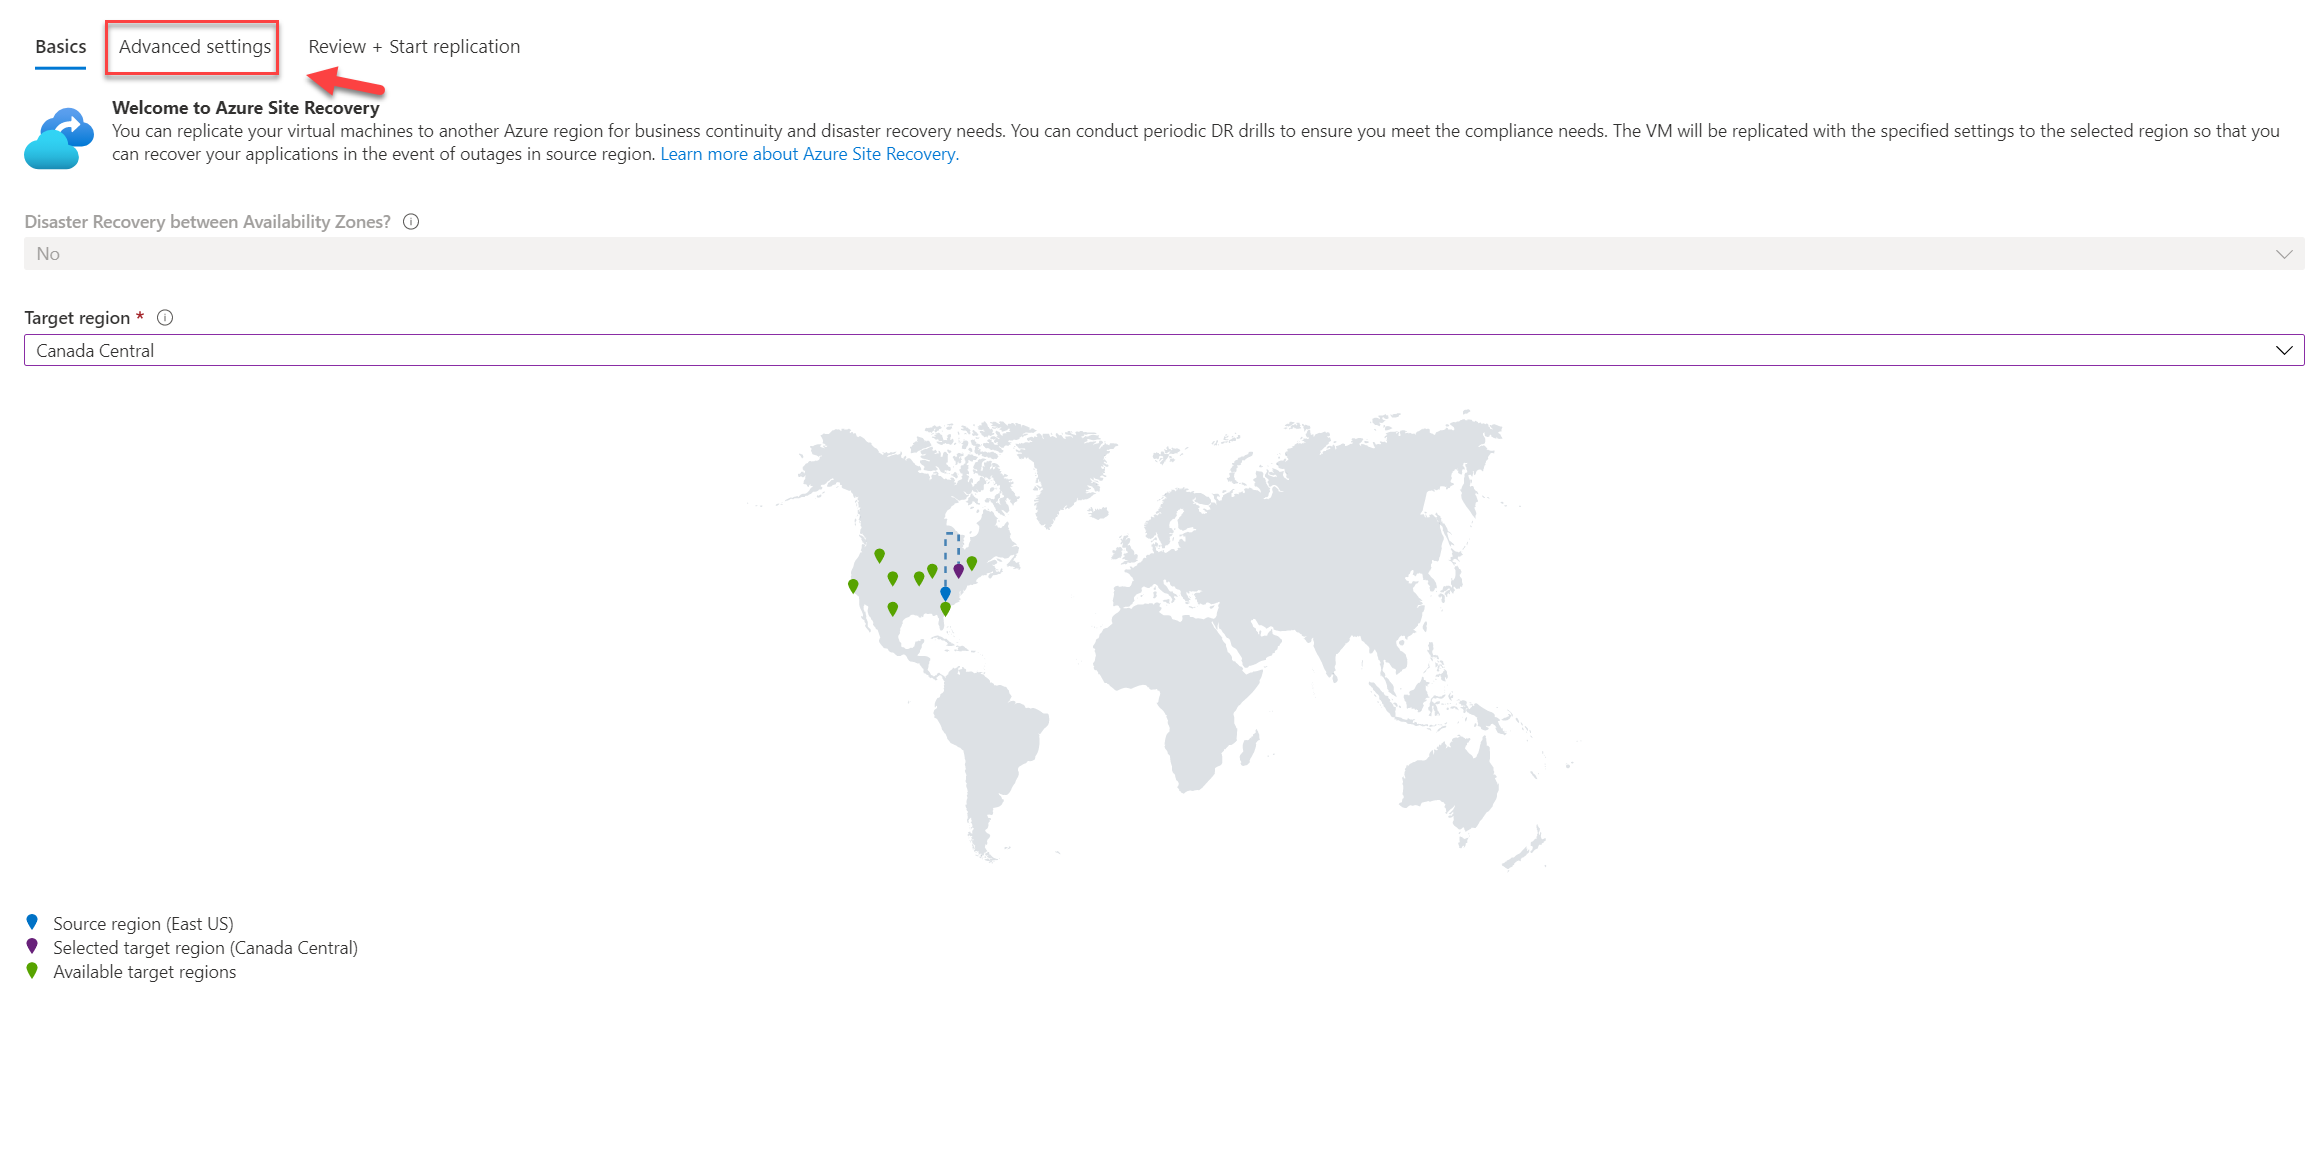Click the blue East US source pin on map
This screenshot has height=1151, width=2312.
tap(945, 593)
